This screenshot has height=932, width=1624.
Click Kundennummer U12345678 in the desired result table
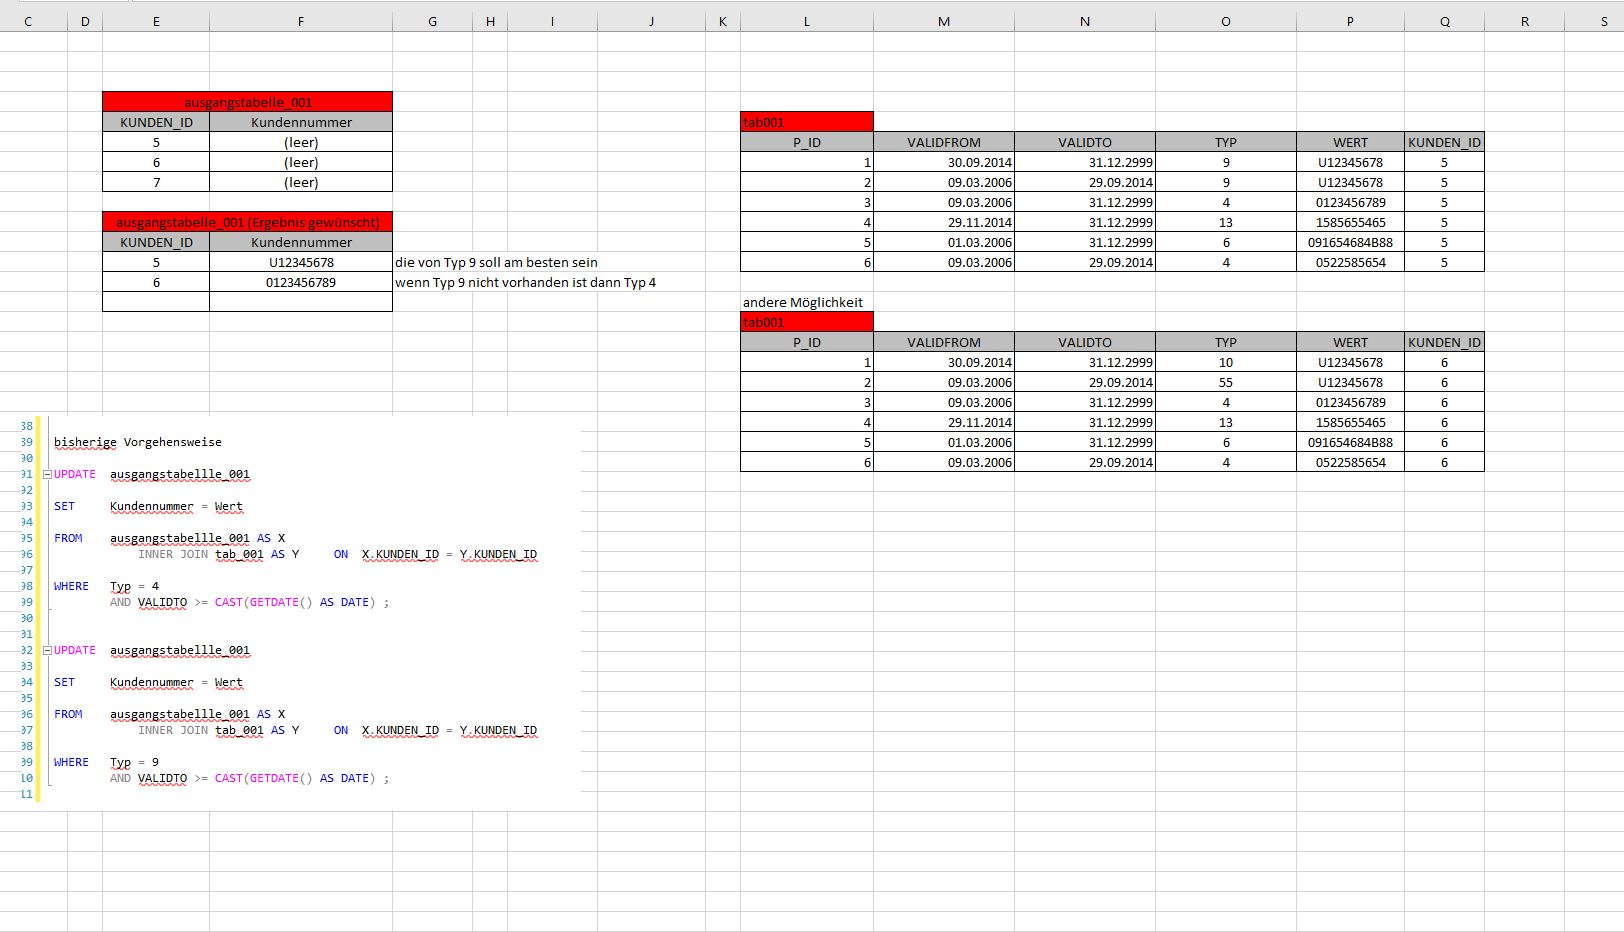click(x=301, y=262)
